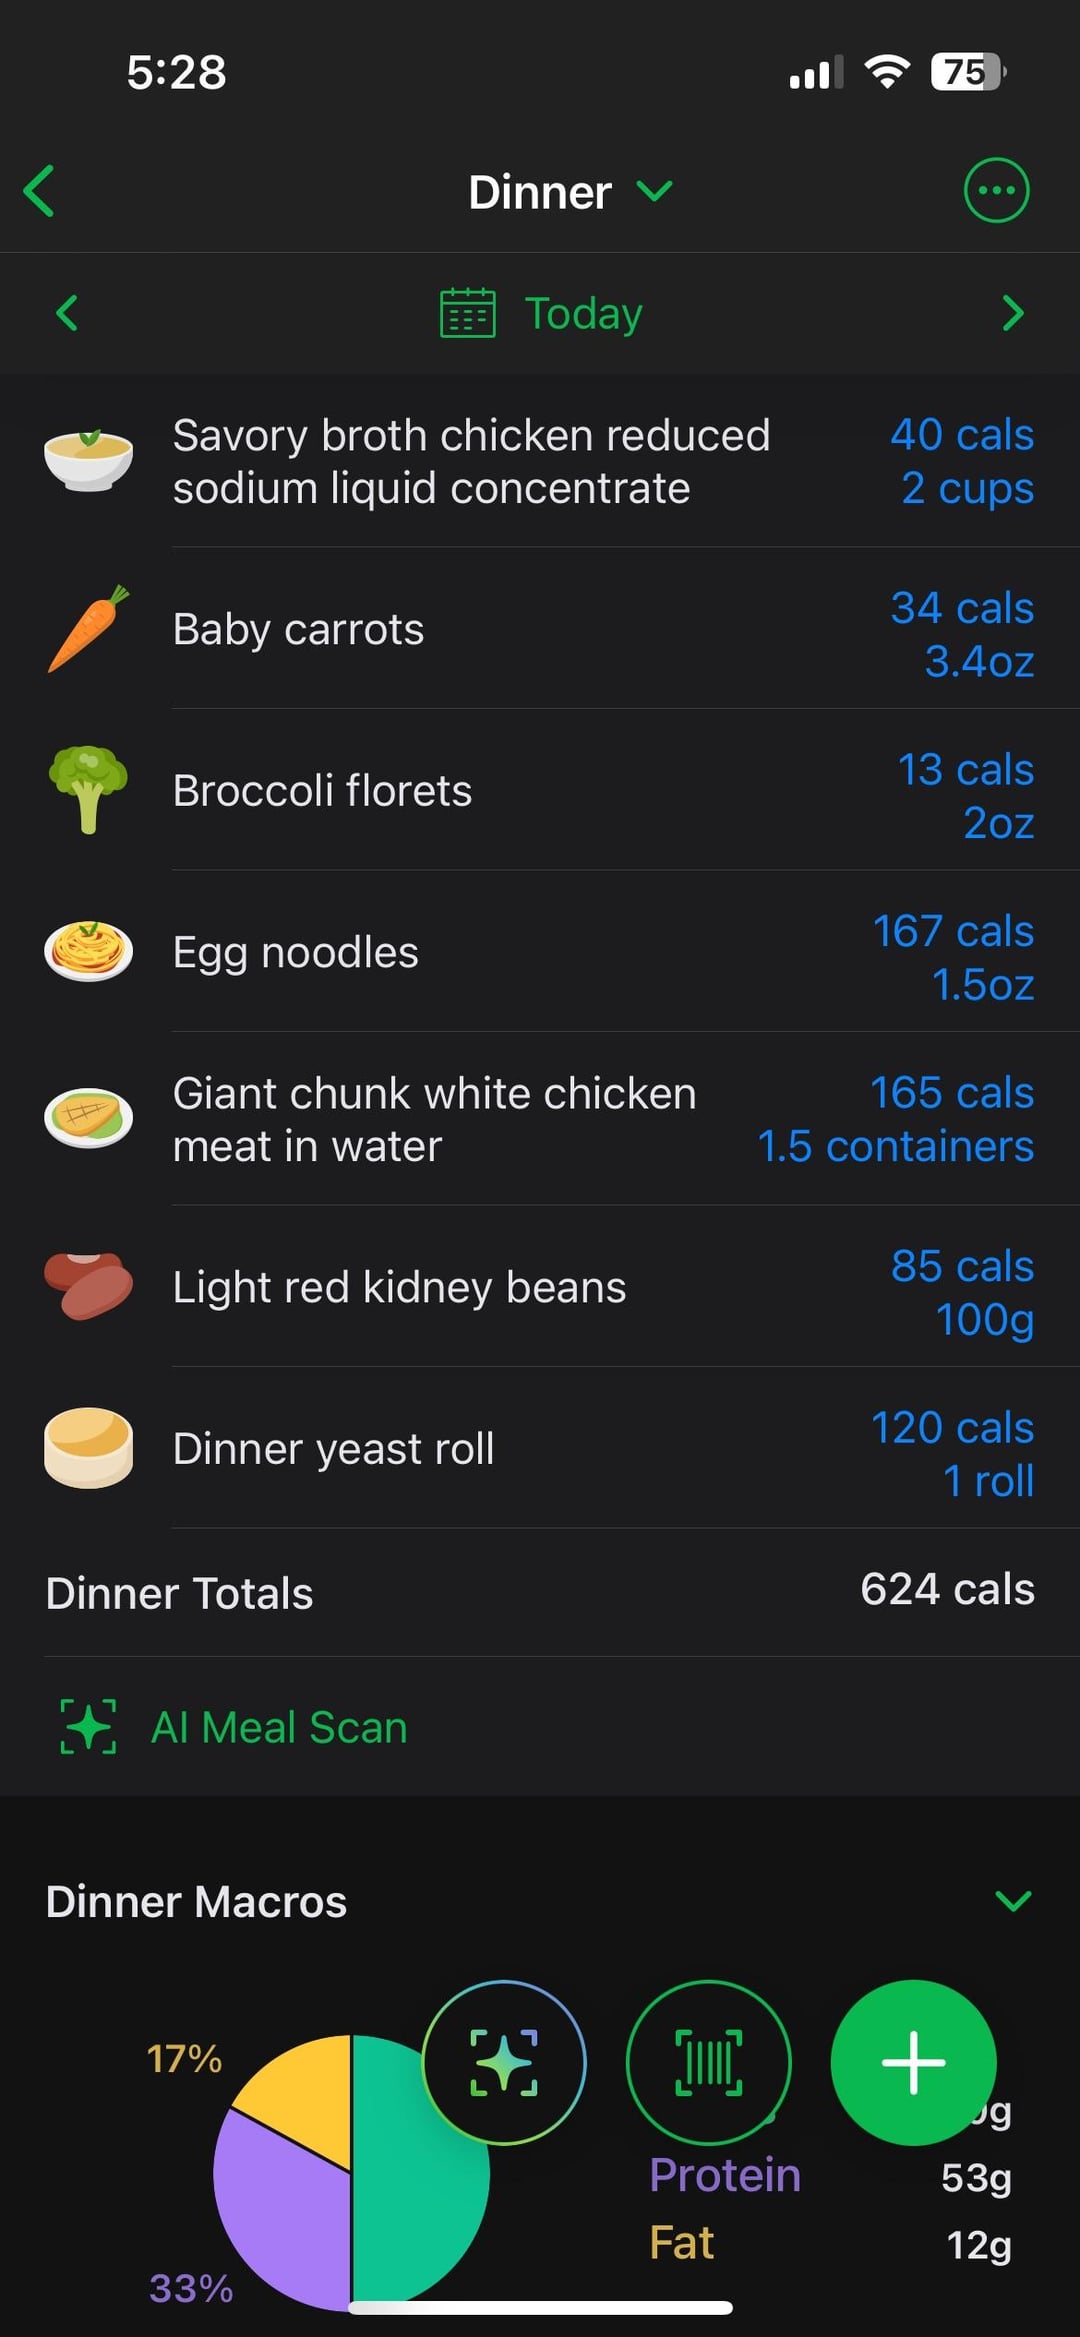Go to the next day

click(1012, 313)
